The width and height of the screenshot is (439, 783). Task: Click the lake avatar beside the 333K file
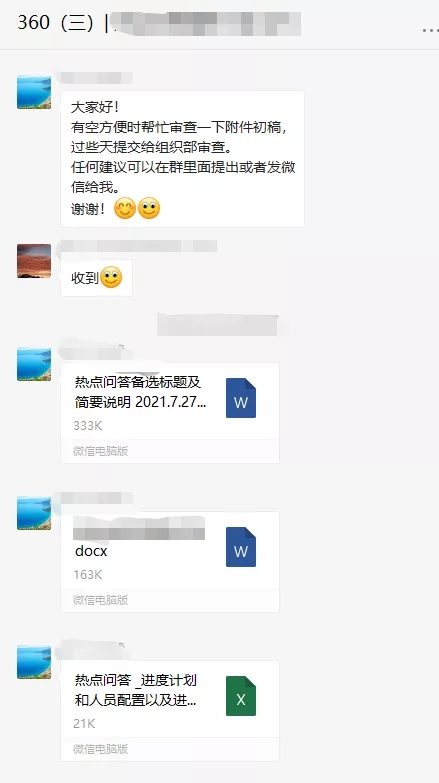[x=34, y=364]
